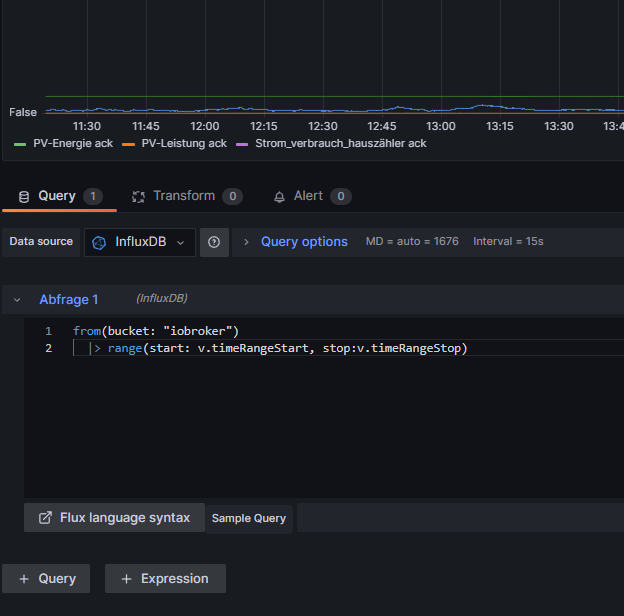Click the from(bucket) line in code editor
624x616 pixels.
click(x=156, y=331)
